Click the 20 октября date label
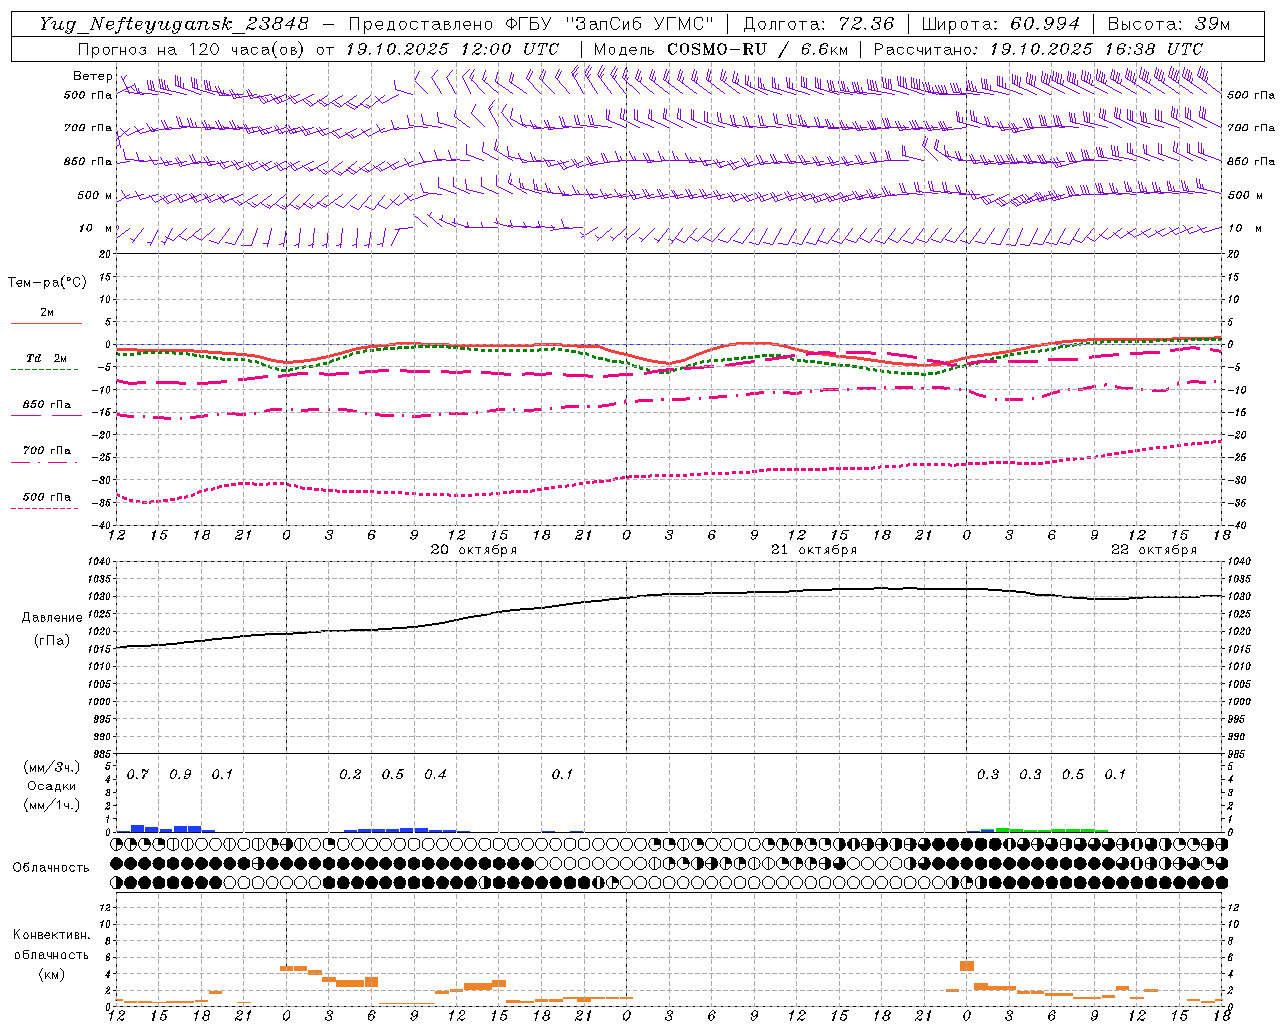The image size is (1280, 1024). point(473,550)
